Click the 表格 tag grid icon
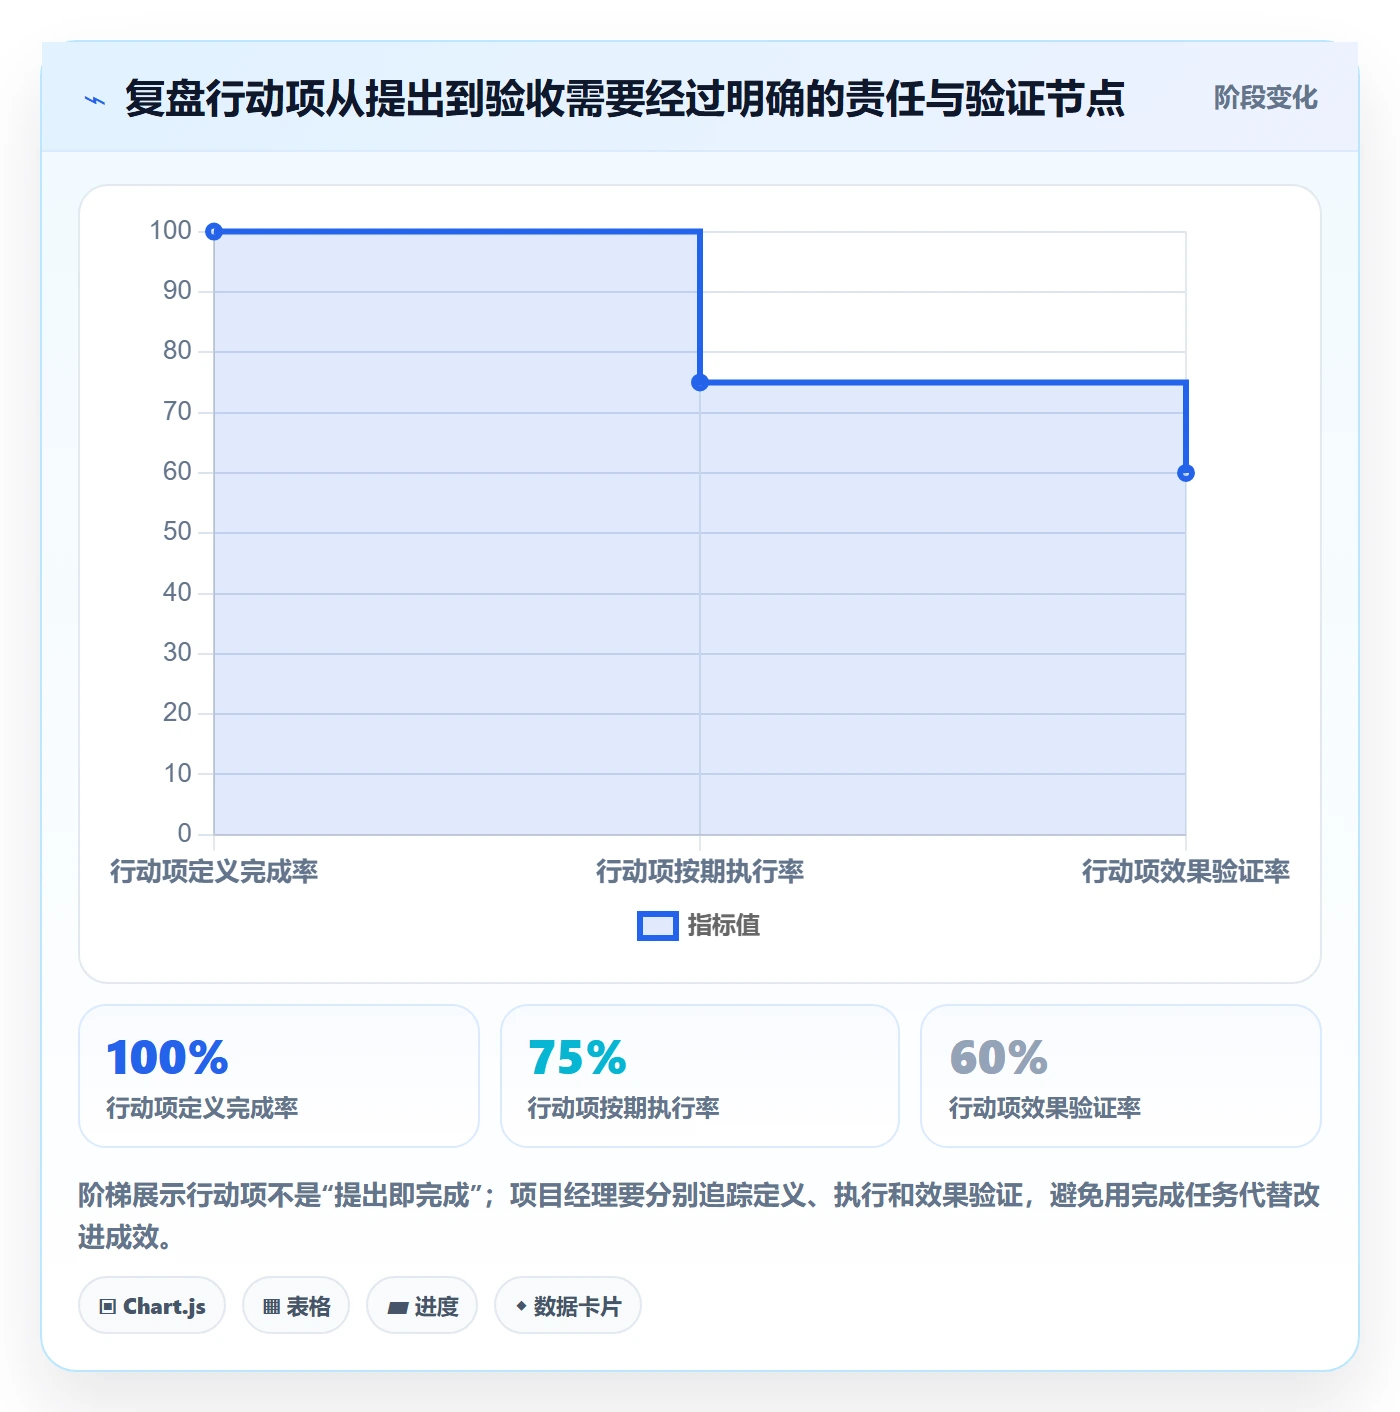 point(271,1307)
